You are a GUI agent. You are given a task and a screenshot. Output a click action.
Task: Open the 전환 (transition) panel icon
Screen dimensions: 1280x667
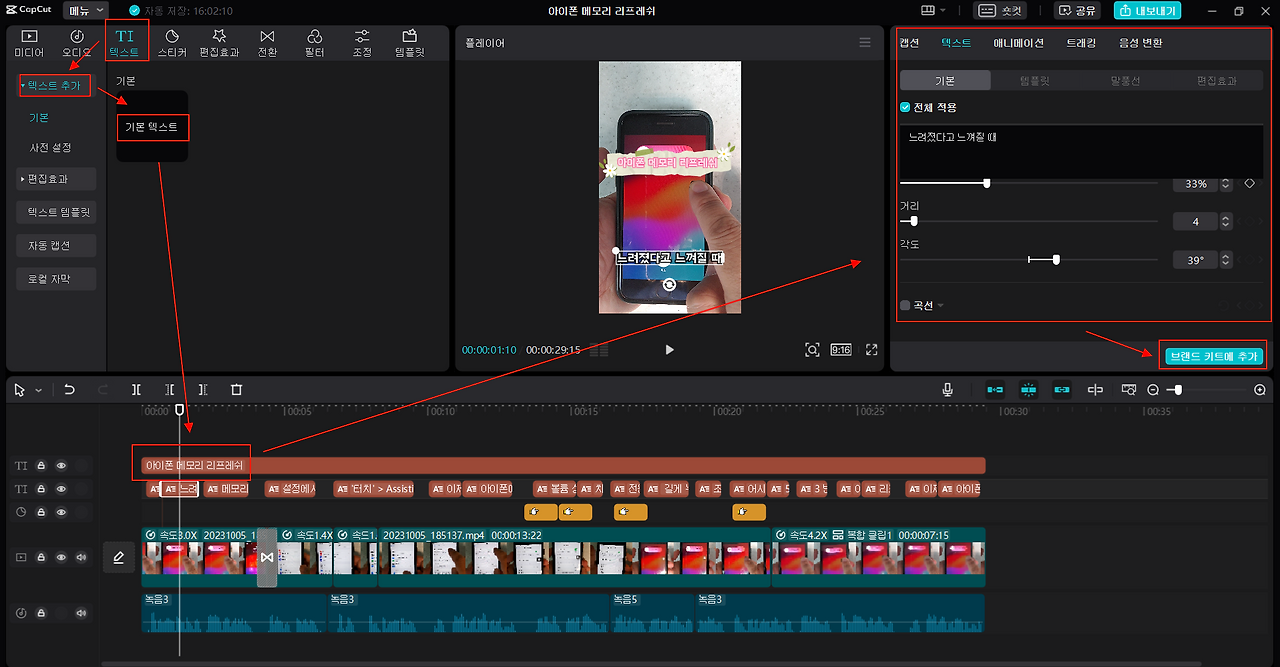tap(267, 42)
